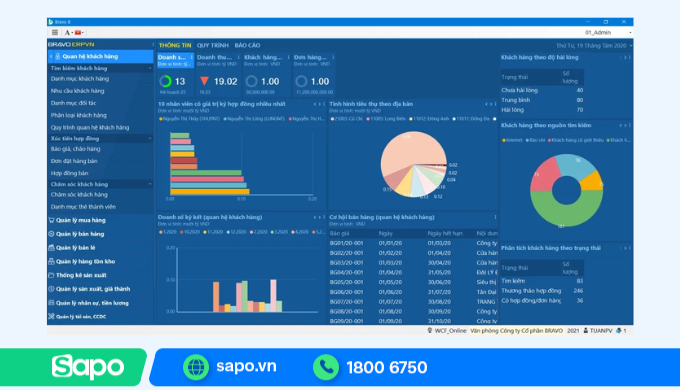Open Nhu cầu khách hàng

(x=77, y=91)
